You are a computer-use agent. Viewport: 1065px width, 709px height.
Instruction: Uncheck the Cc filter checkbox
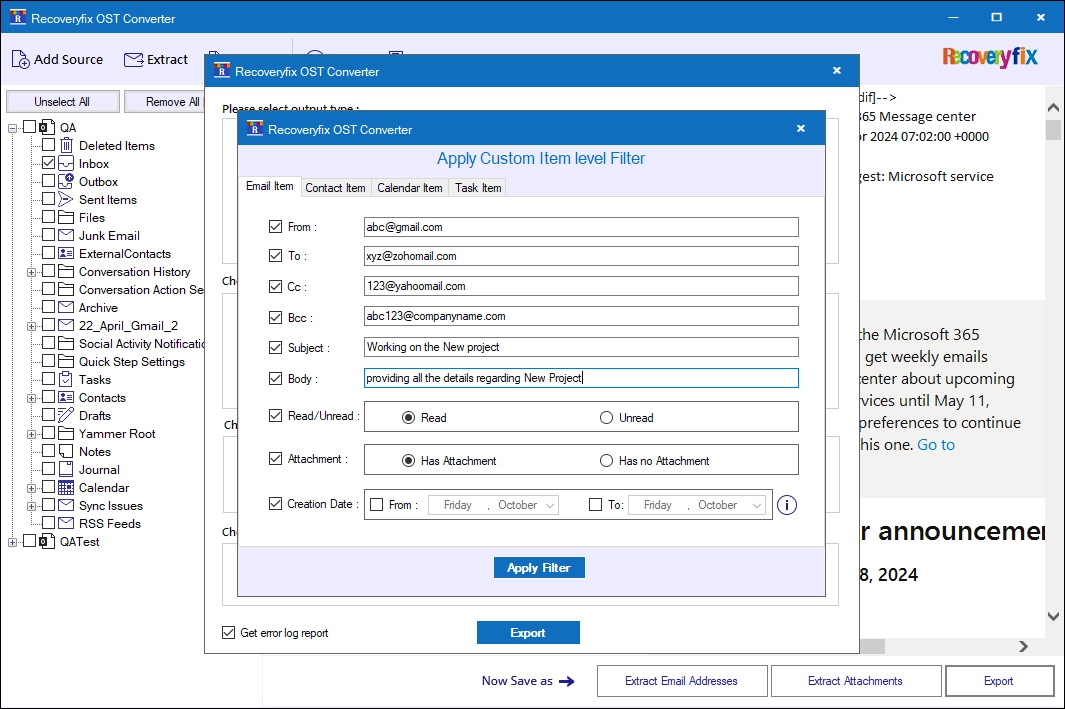(x=275, y=287)
